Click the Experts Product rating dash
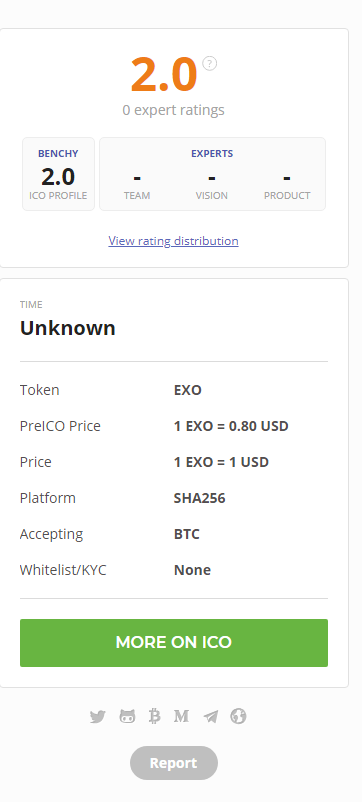 [287, 178]
